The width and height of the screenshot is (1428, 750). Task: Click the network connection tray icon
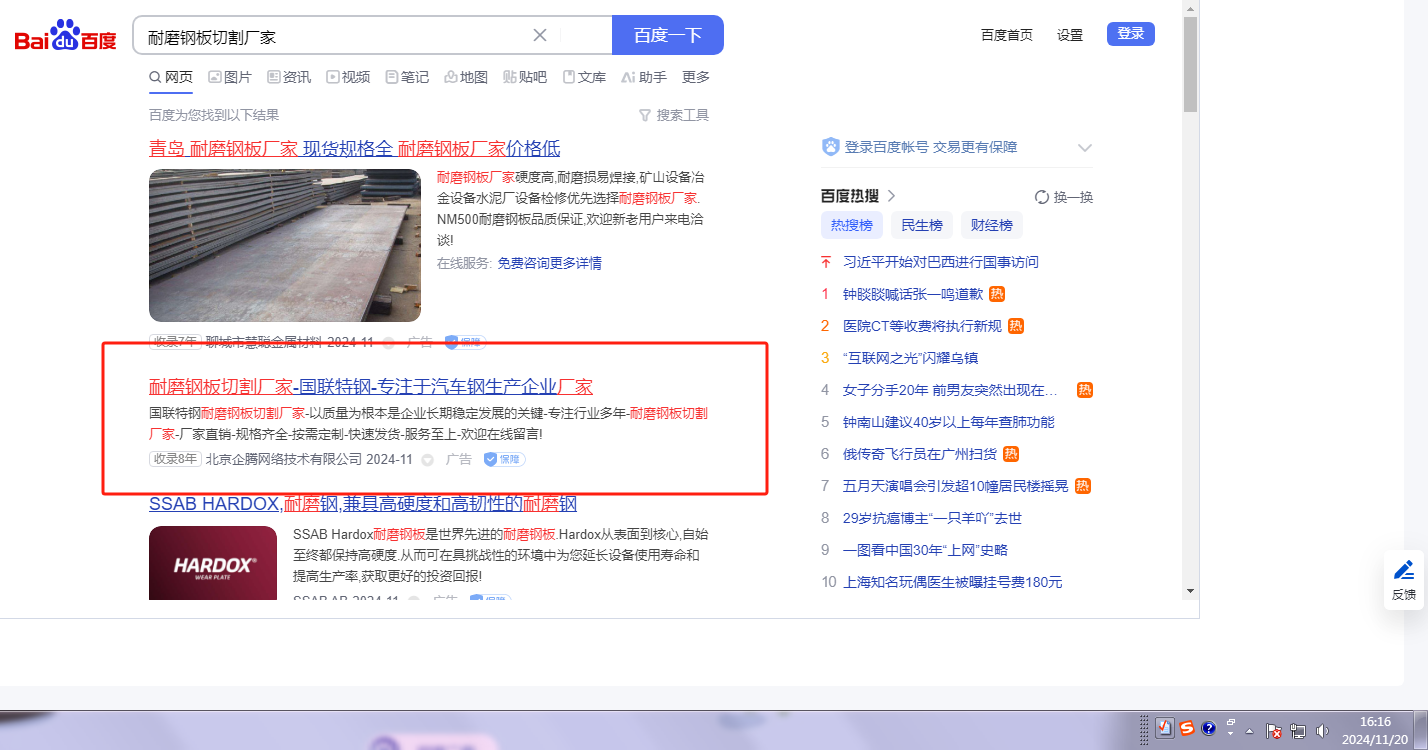click(1298, 730)
